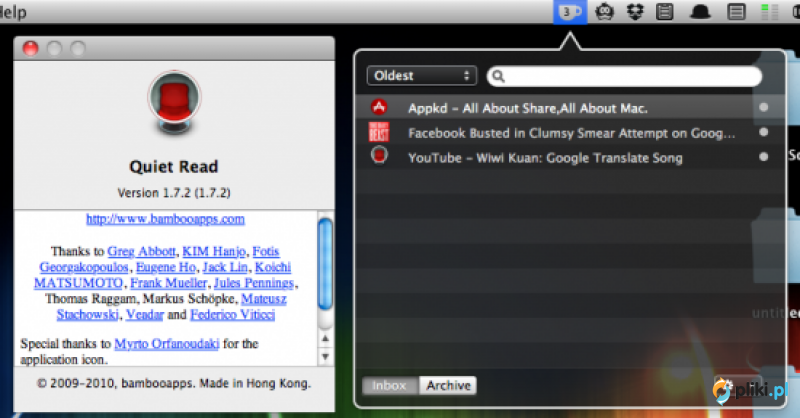Toggle read dot for Appkd item
800x418 pixels.
(763, 107)
